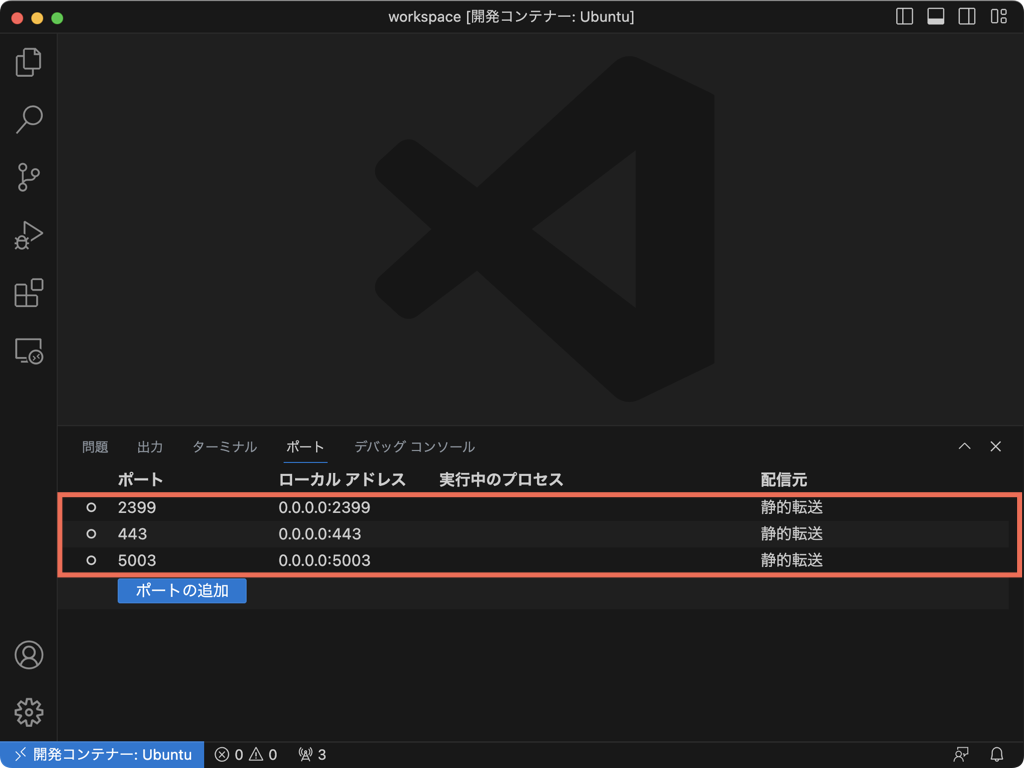This screenshot has width=1024, height=768.
Task: Click the red close window button
Action: [x=17, y=18]
